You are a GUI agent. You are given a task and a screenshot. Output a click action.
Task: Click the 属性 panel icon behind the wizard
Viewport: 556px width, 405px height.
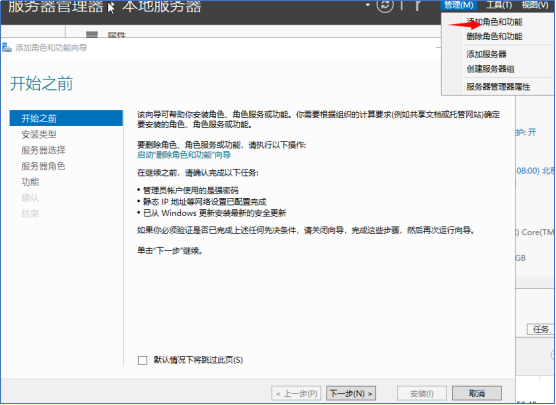[x=92, y=34]
